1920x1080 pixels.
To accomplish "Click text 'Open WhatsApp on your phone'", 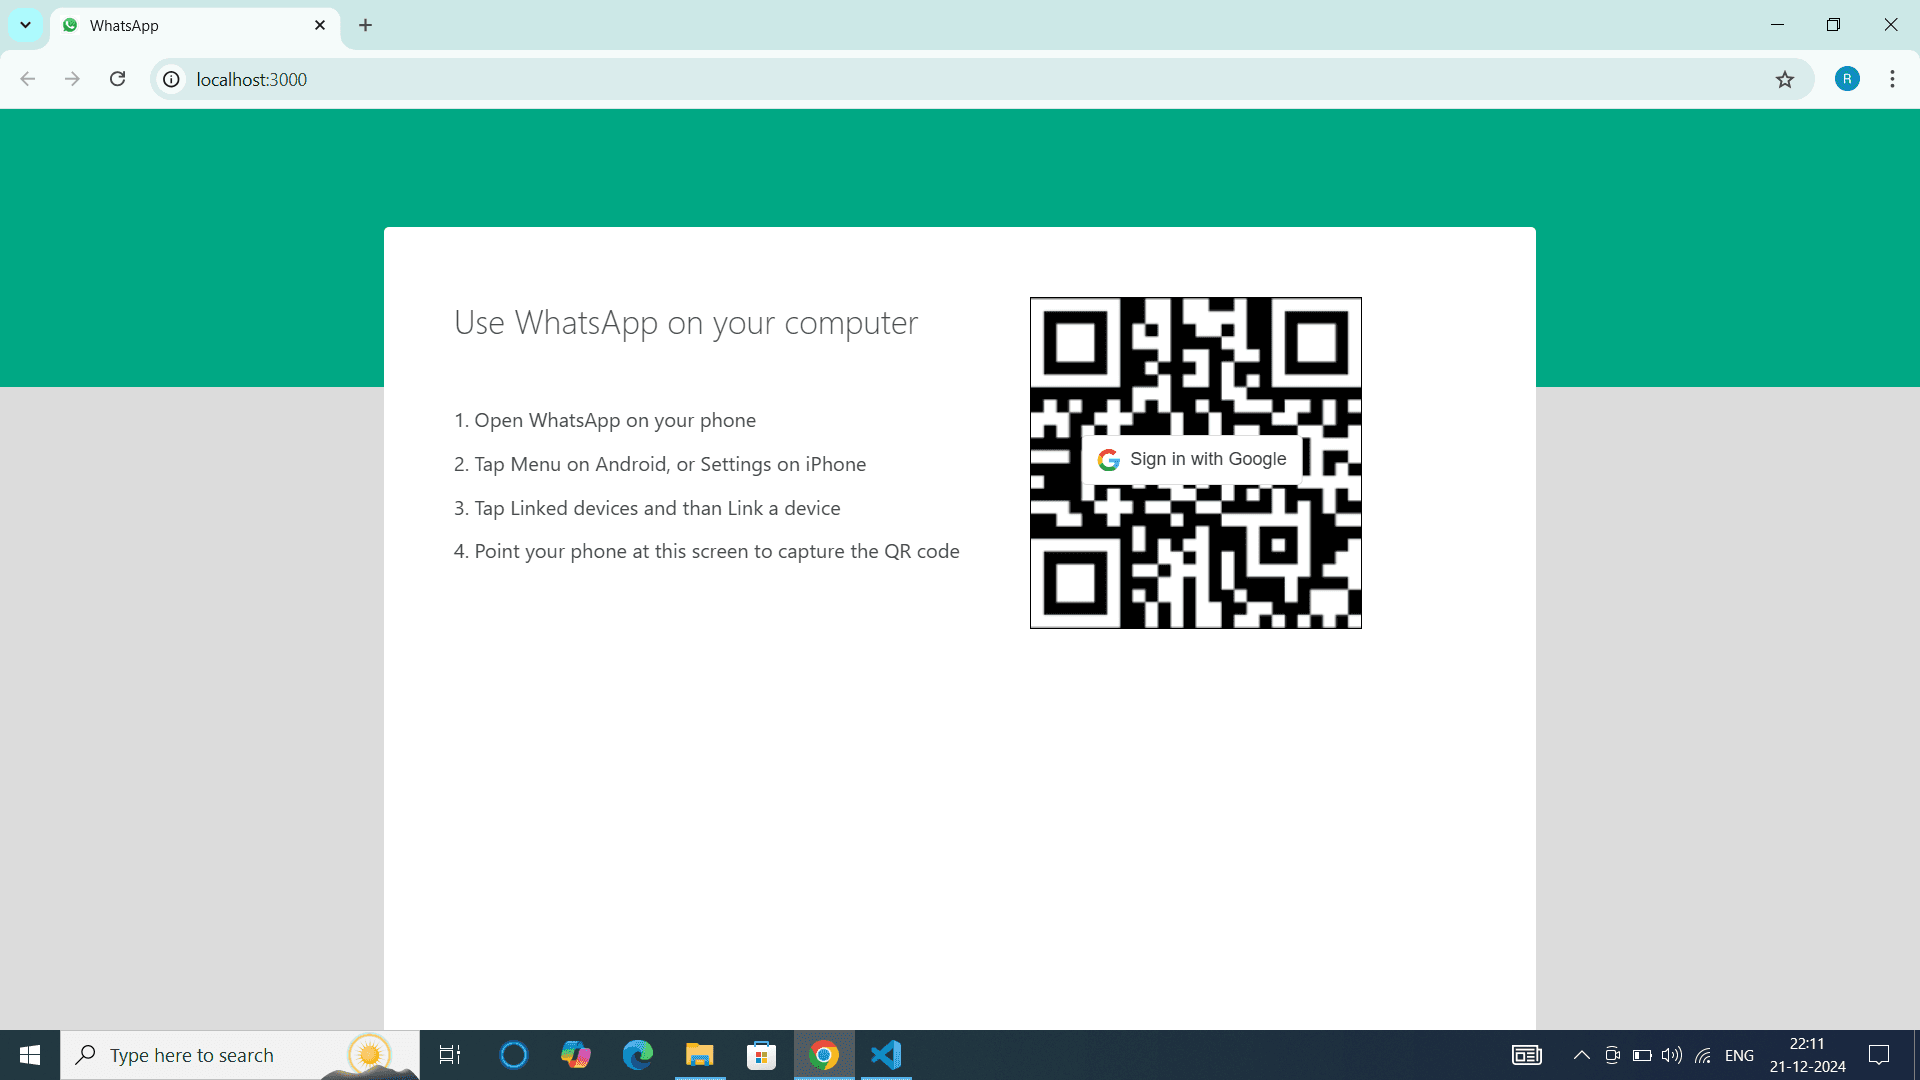I will point(615,421).
